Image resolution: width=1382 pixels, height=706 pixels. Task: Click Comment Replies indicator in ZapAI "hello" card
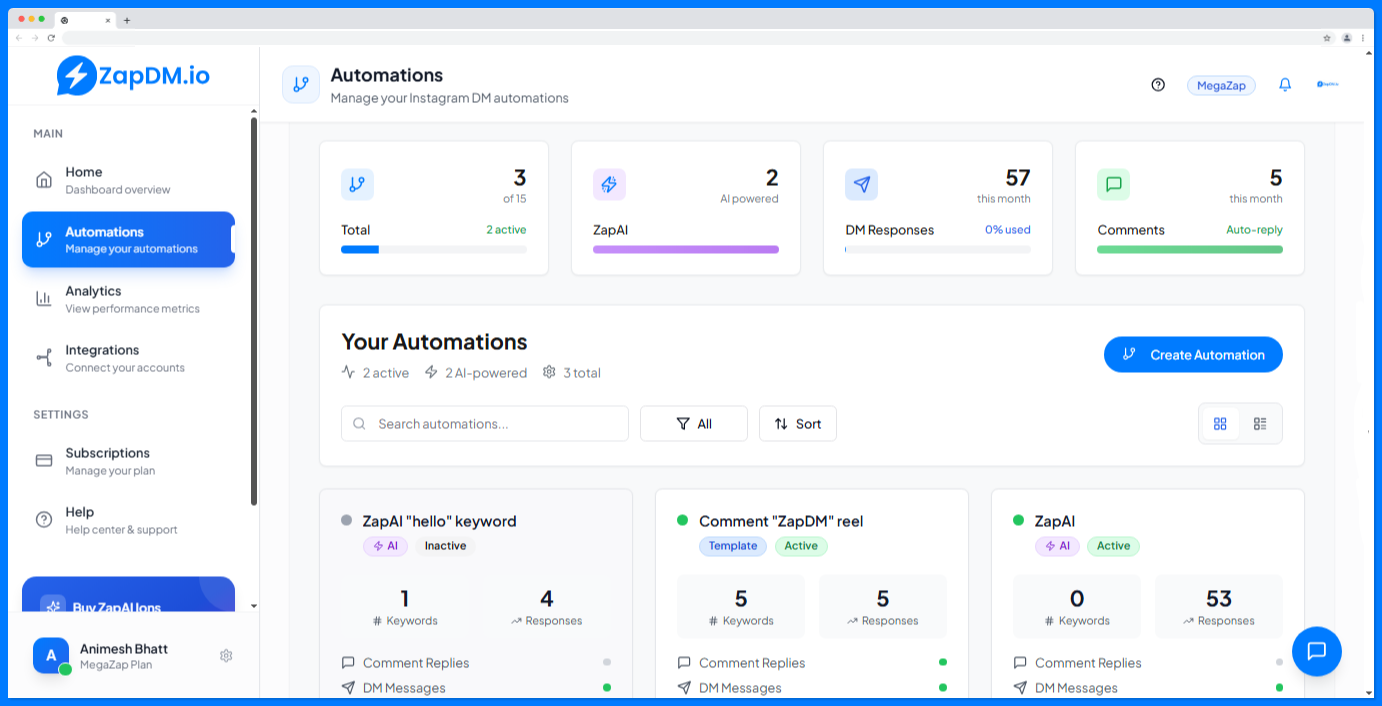tap(607, 662)
